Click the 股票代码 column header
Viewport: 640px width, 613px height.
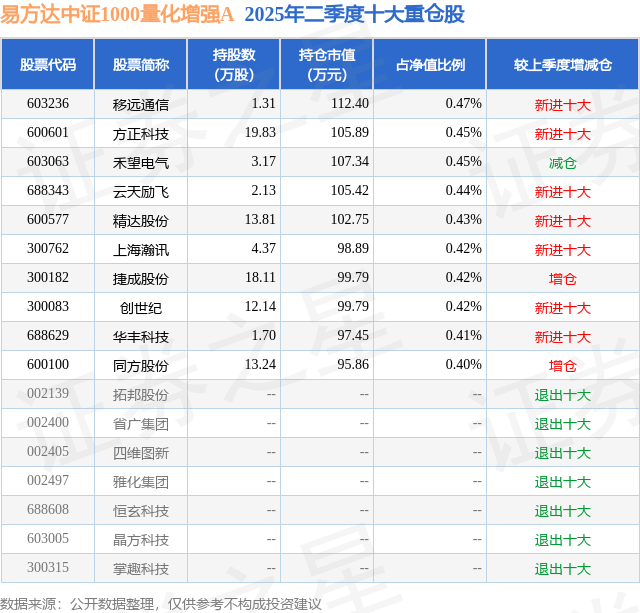point(48,64)
